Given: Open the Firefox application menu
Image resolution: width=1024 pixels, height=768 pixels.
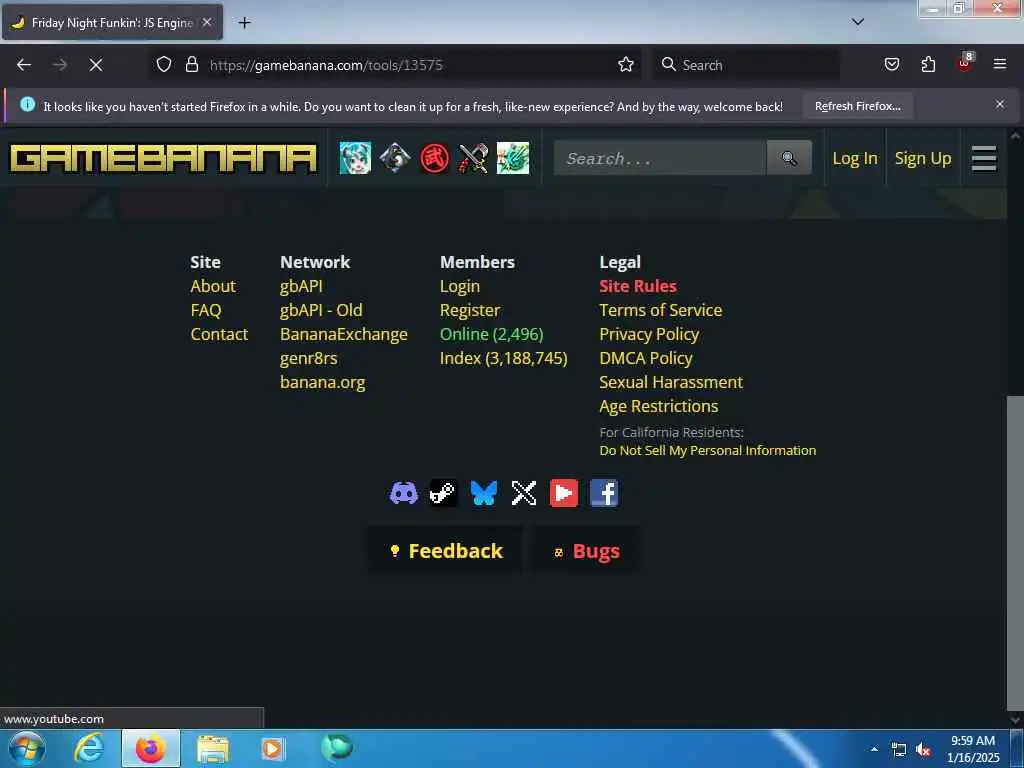Looking at the screenshot, I should coord(1000,64).
